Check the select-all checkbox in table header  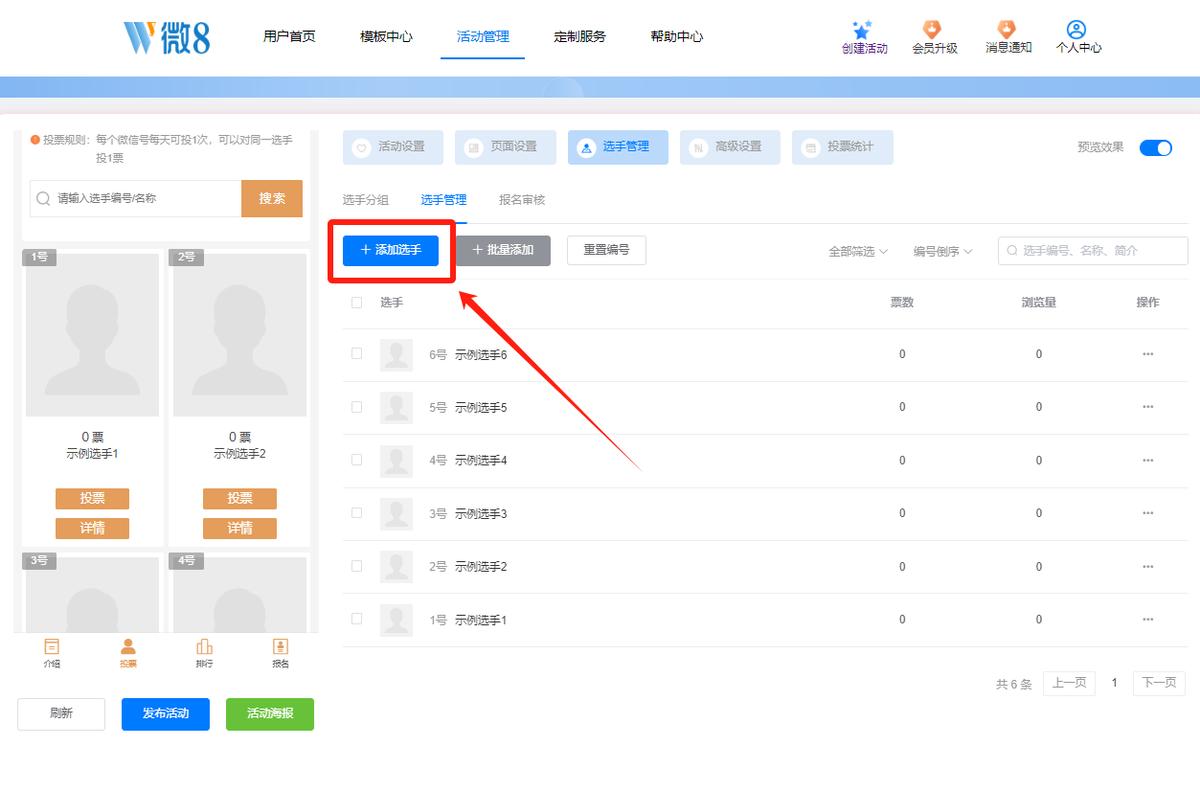[x=357, y=302]
